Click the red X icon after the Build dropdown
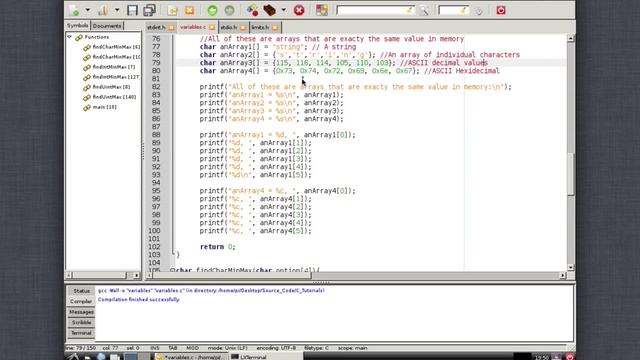This screenshot has width=640, height=360. pyautogui.click(x=299, y=10)
